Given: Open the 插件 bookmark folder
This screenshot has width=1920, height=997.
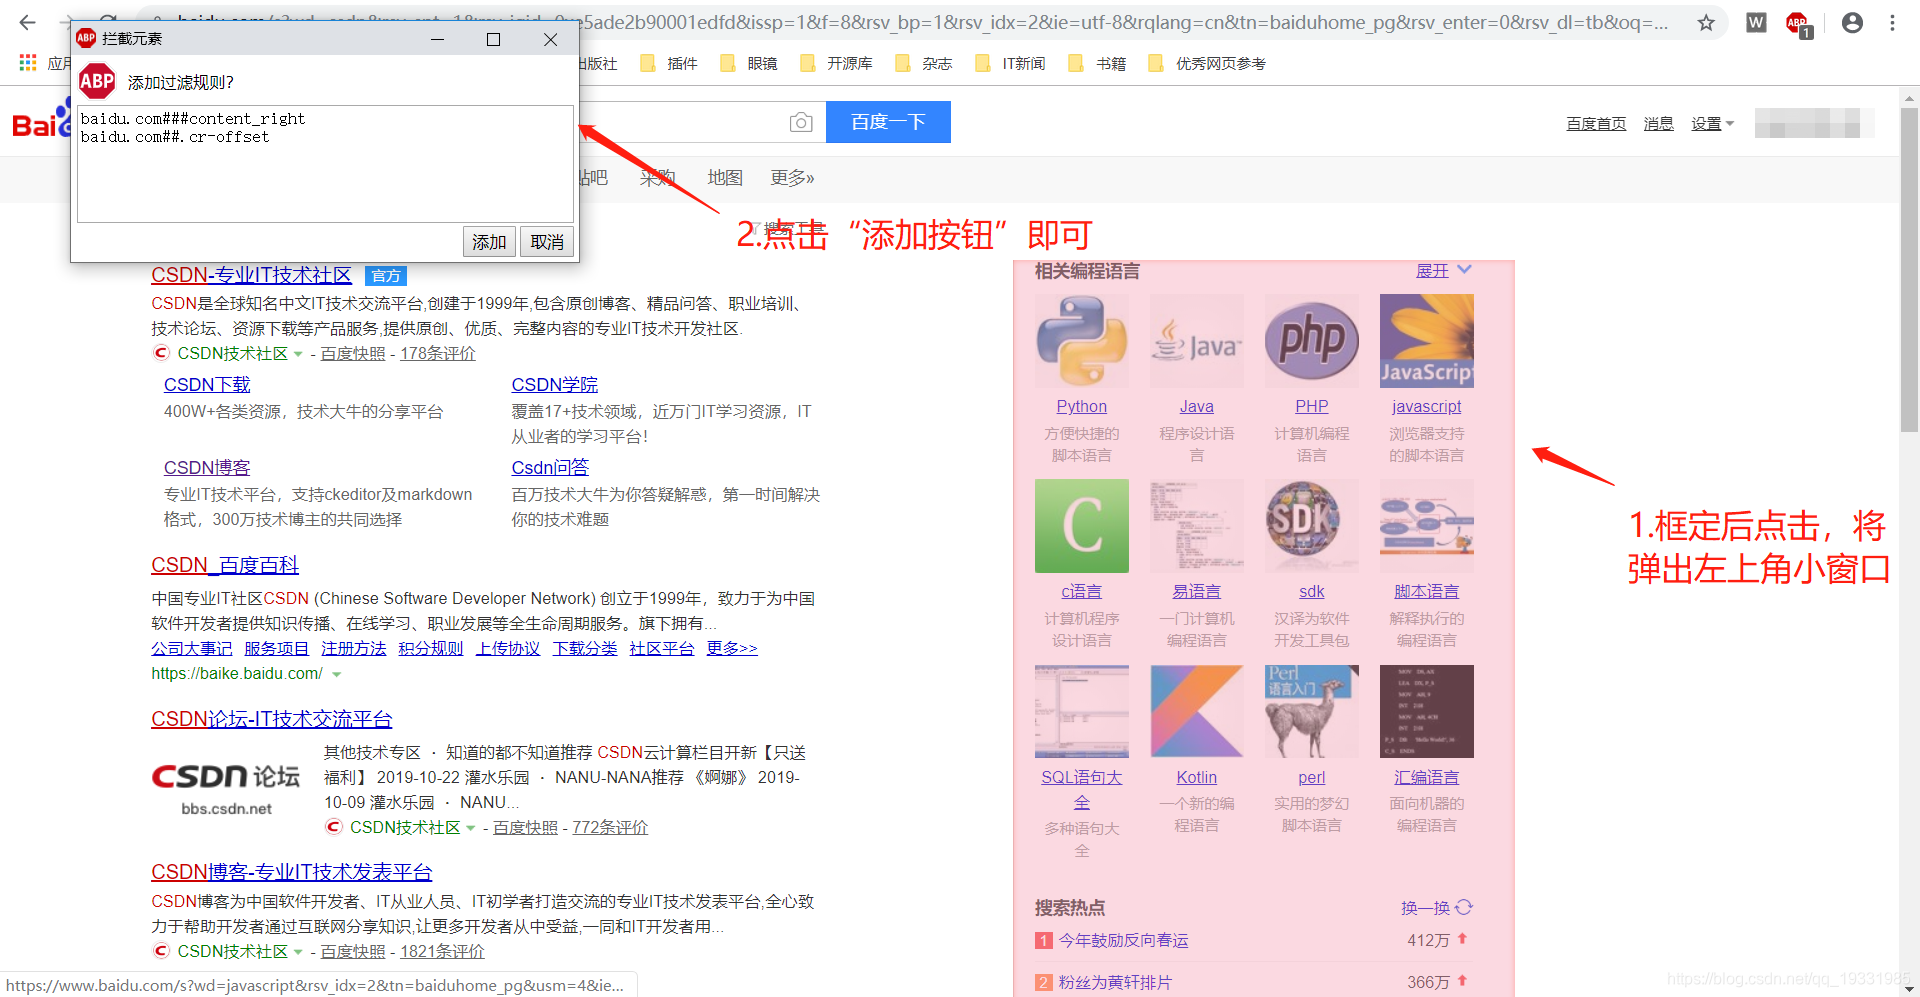Looking at the screenshot, I should click(x=669, y=63).
